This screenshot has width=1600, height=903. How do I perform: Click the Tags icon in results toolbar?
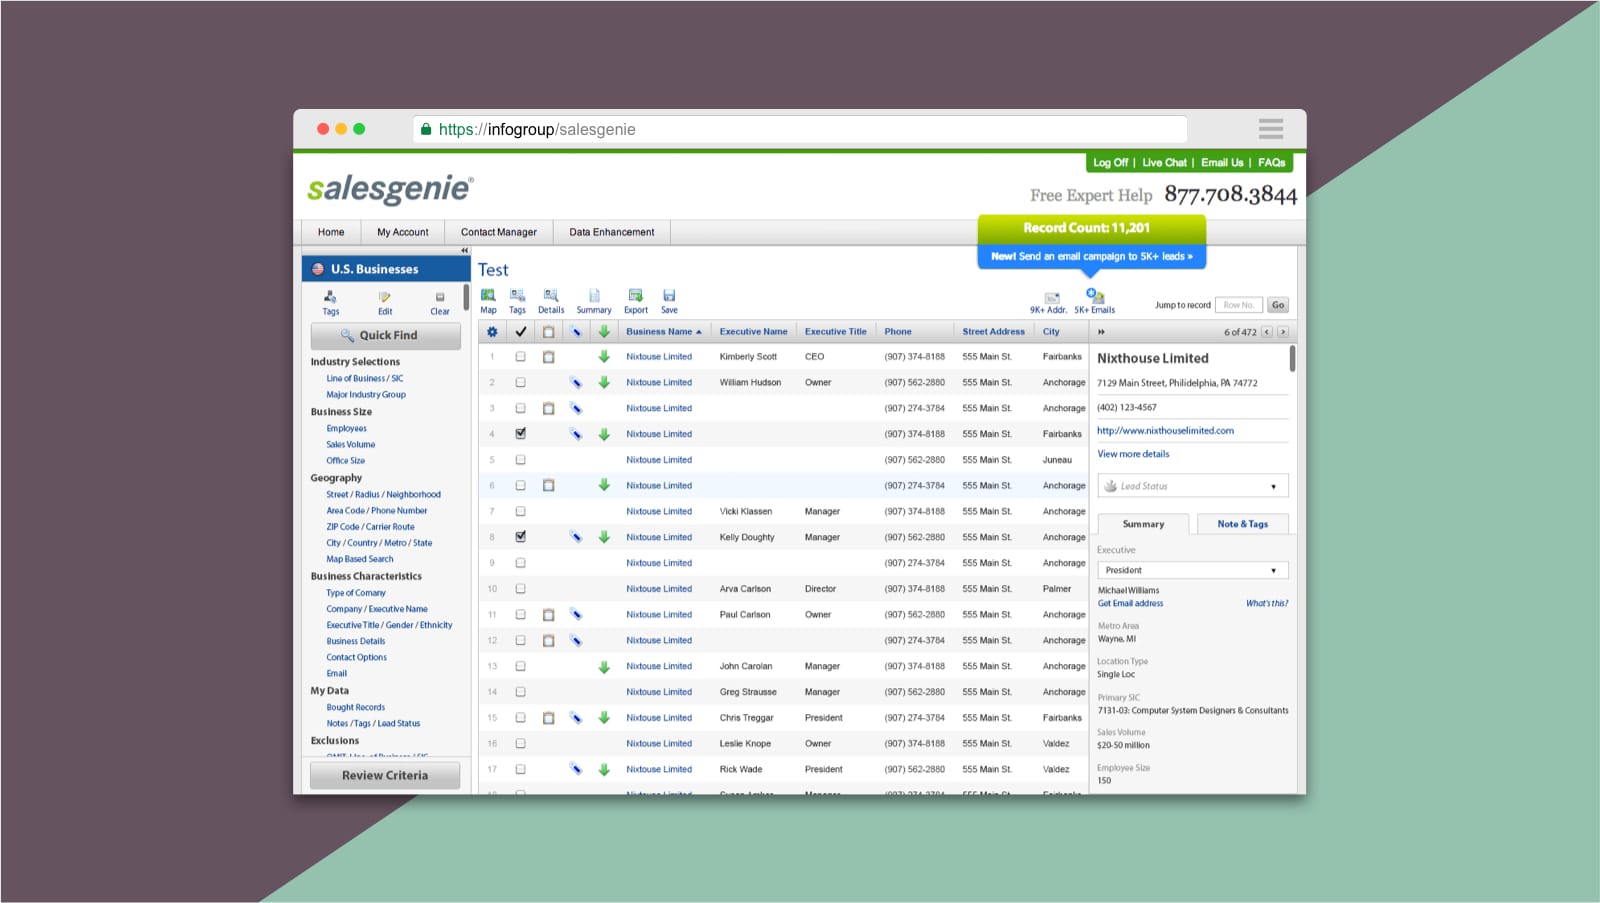coord(517,295)
